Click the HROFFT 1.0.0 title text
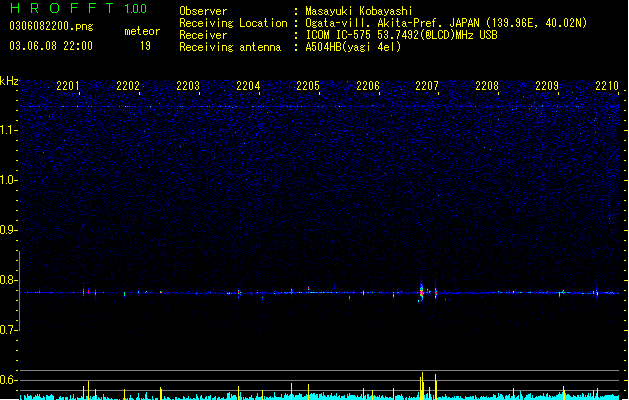Image resolution: width=629 pixels, height=400 pixels. [78, 8]
